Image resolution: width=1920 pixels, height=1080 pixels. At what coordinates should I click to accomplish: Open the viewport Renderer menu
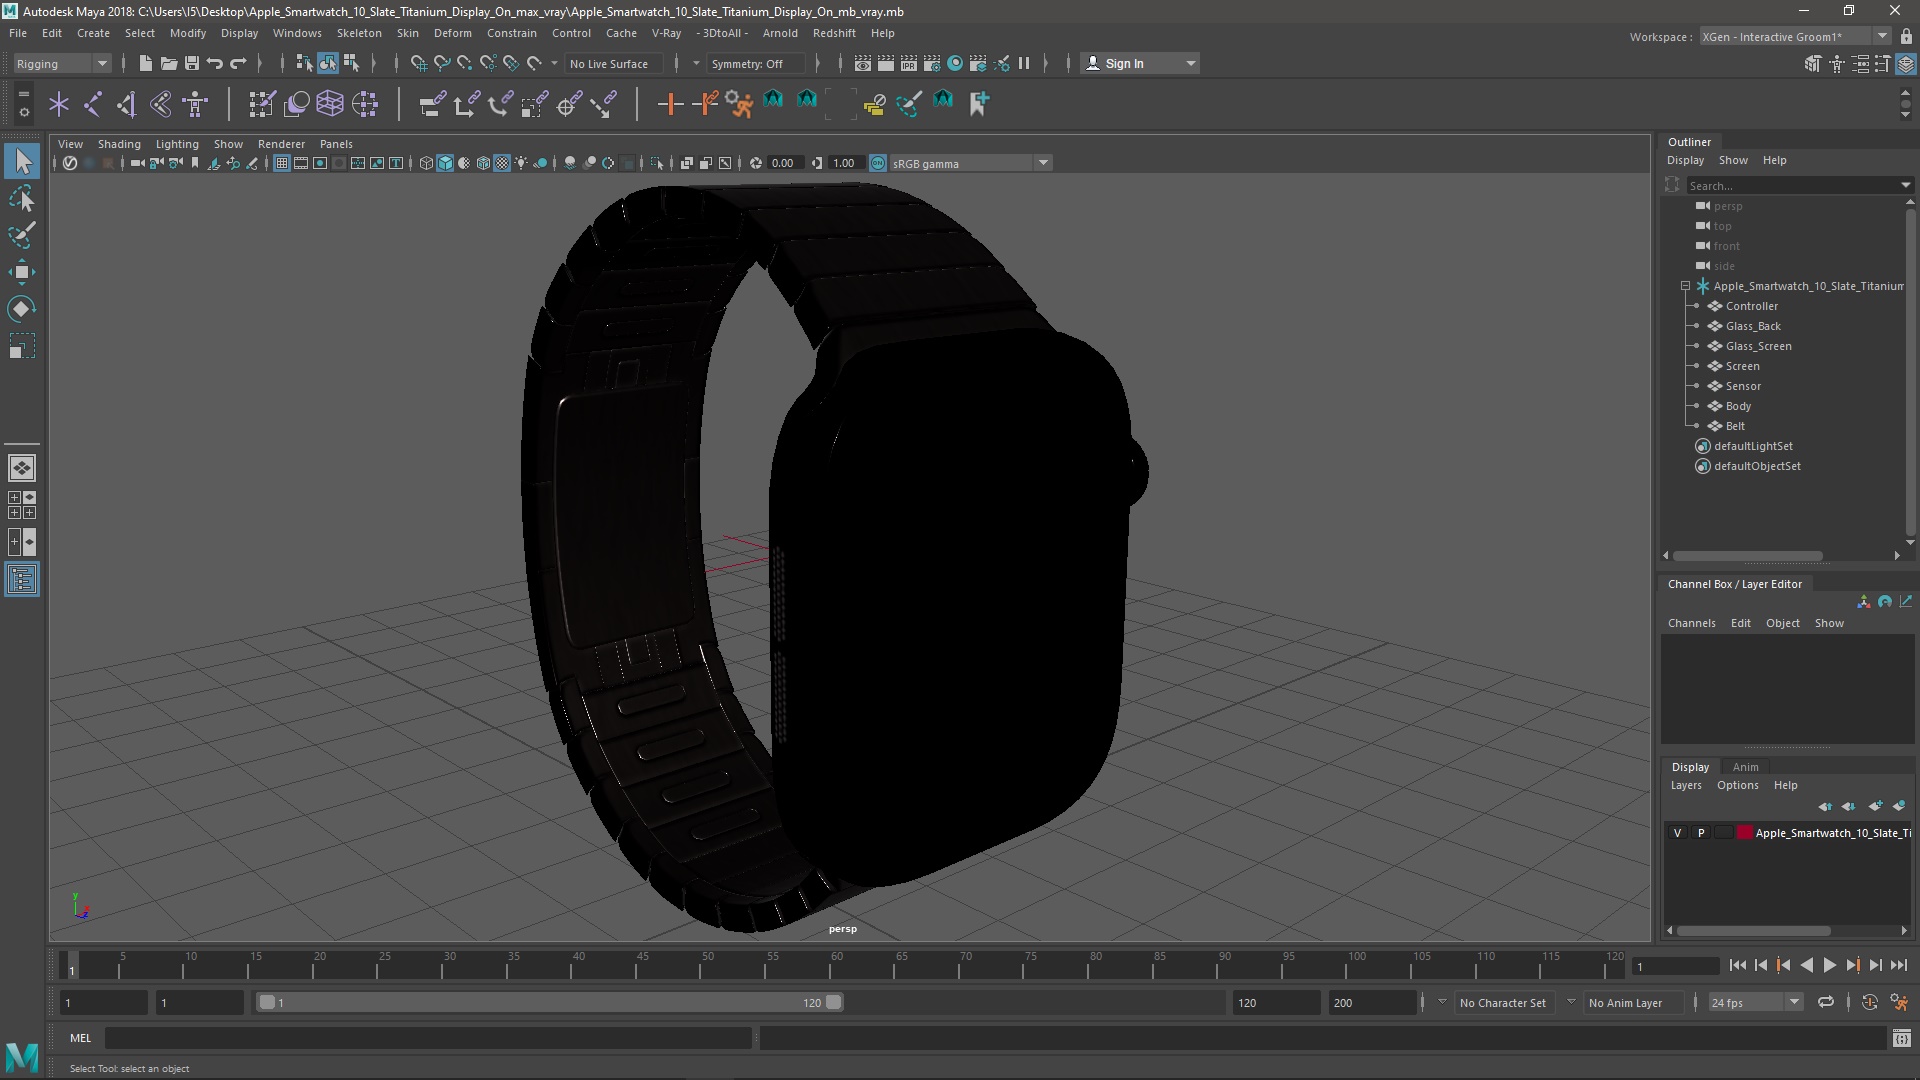[x=281, y=144]
